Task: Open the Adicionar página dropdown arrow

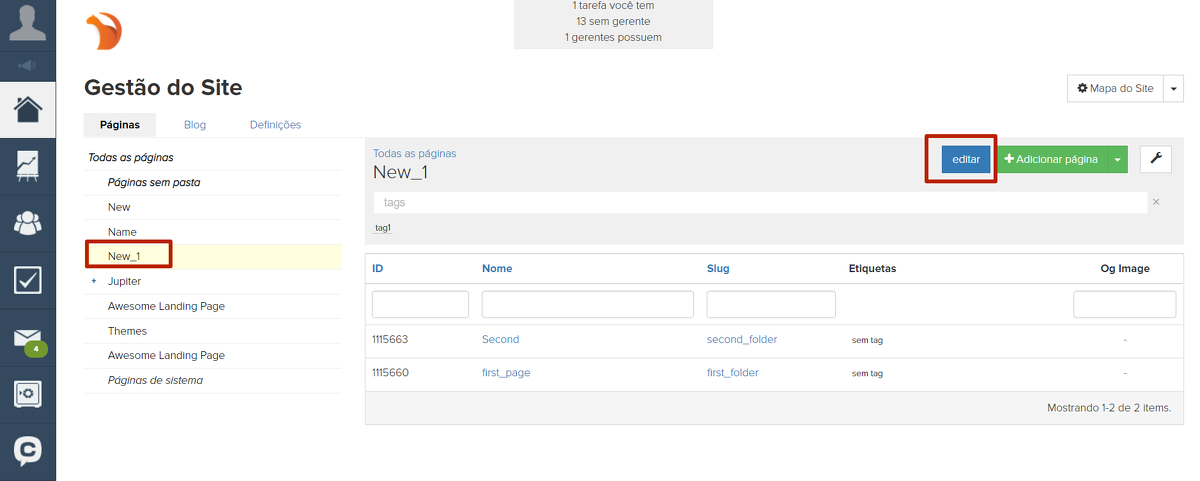Action: (x=1118, y=160)
